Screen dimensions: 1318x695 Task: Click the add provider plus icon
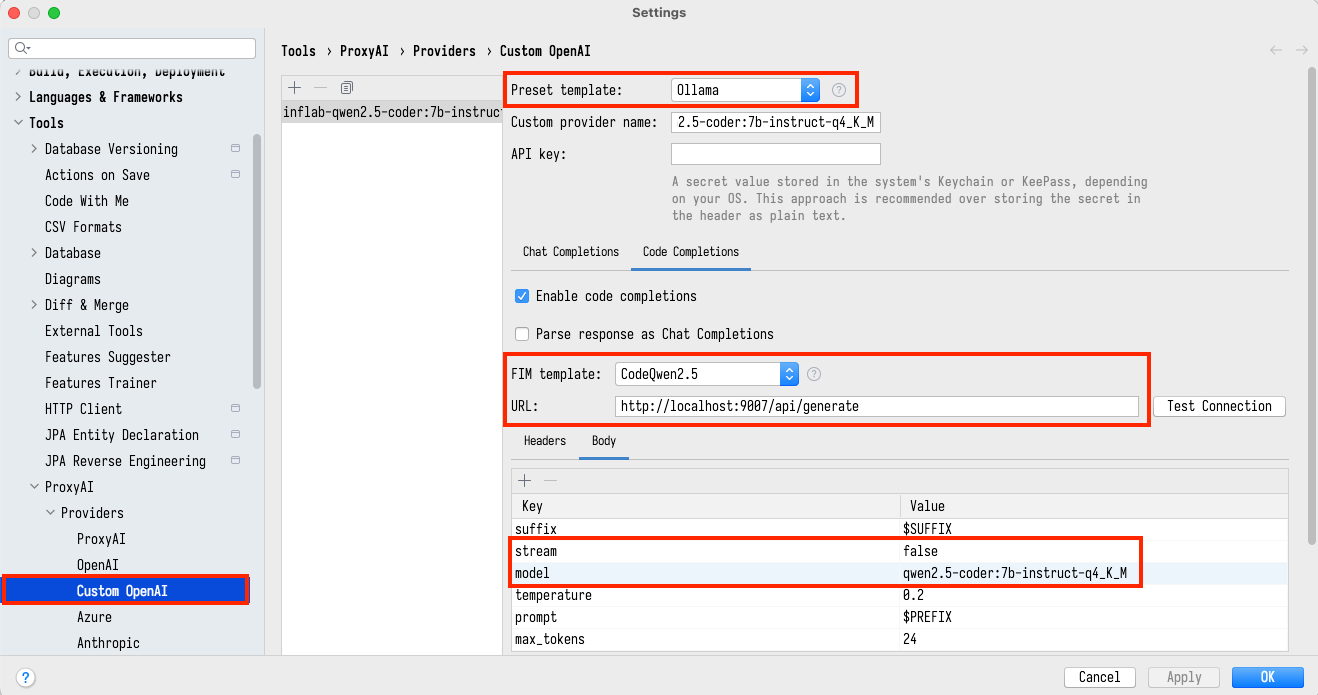[x=294, y=88]
